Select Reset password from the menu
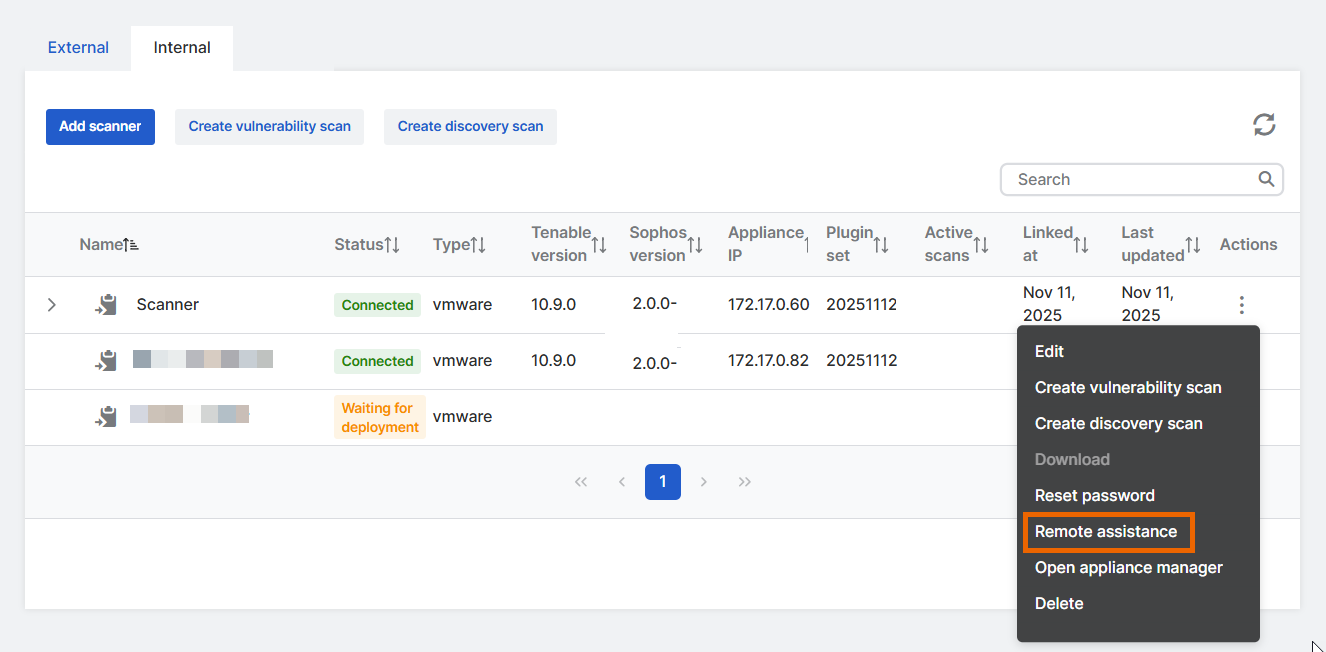 (x=1094, y=495)
